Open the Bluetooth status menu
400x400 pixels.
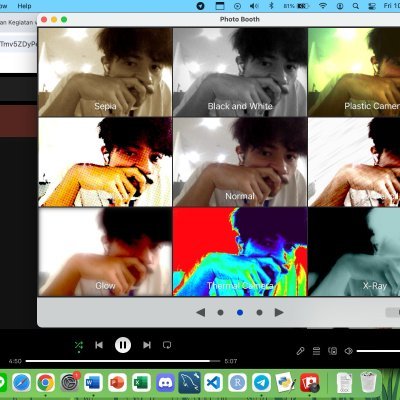pos(271,6)
